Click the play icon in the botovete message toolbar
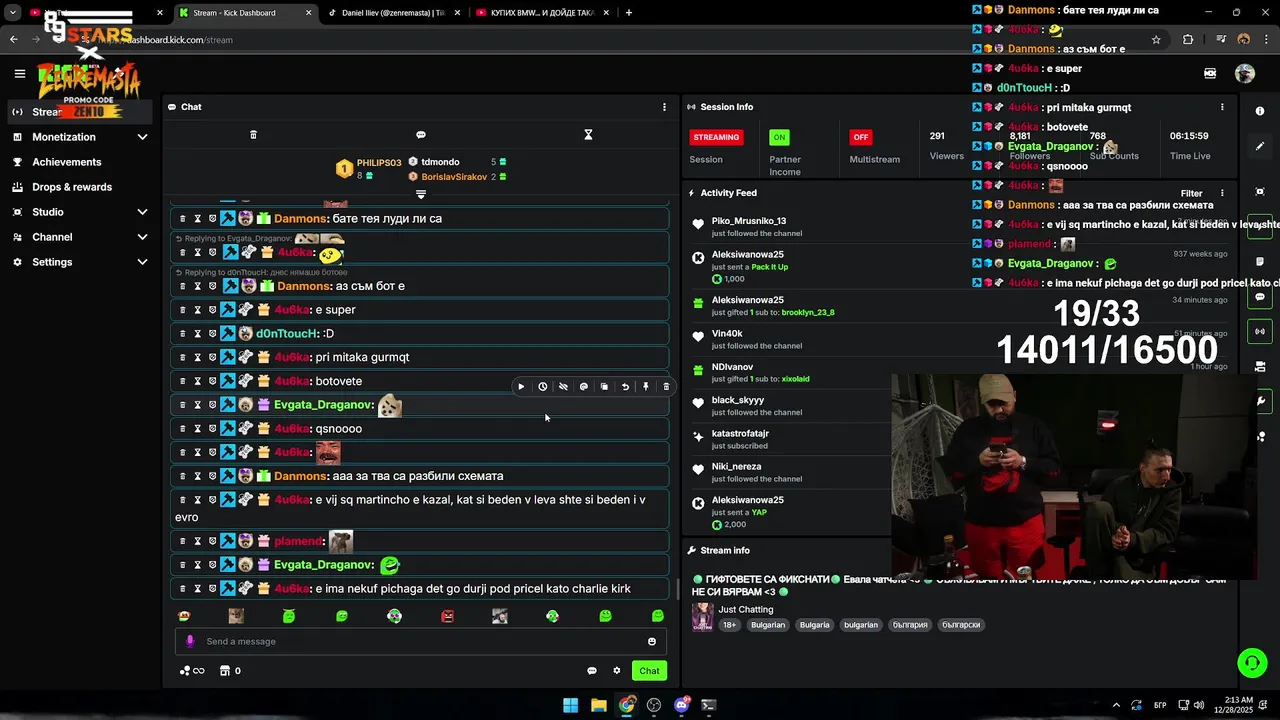1280x720 pixels. point(521,387)
